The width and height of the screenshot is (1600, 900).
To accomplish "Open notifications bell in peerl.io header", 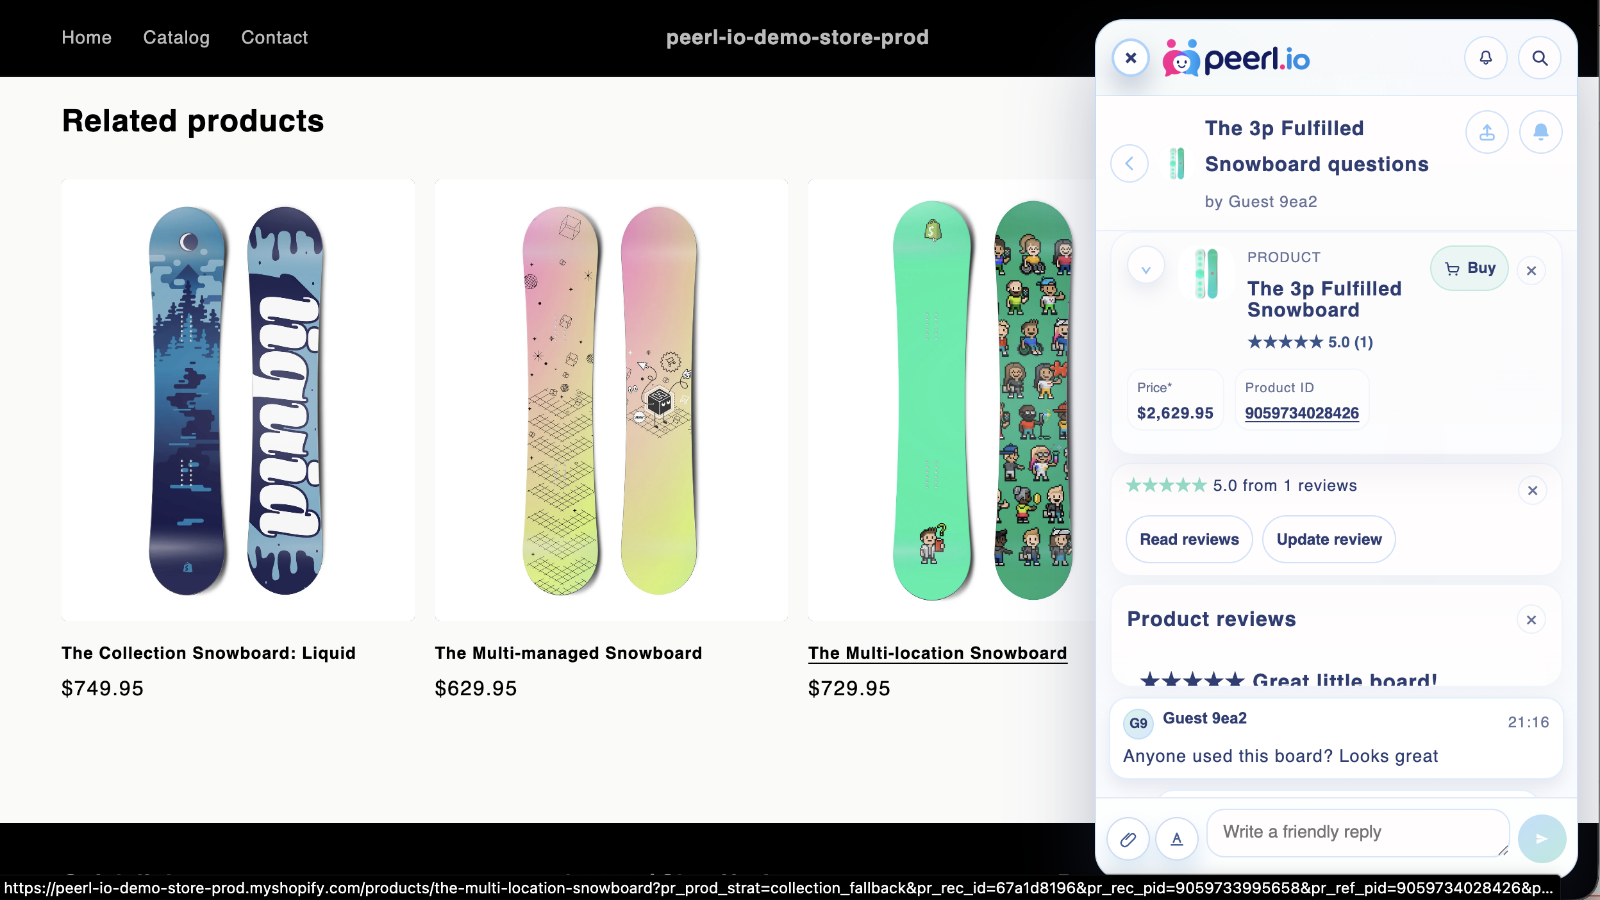I will click(1486, 58).
